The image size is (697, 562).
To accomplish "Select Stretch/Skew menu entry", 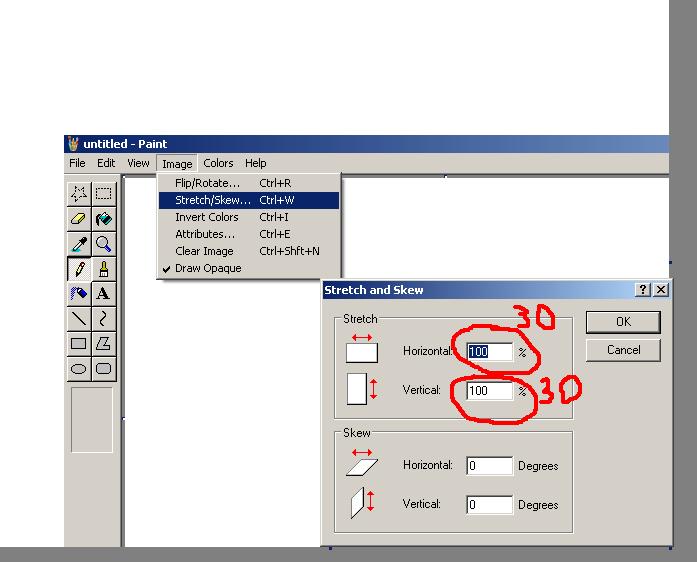I will click(249, 200).
